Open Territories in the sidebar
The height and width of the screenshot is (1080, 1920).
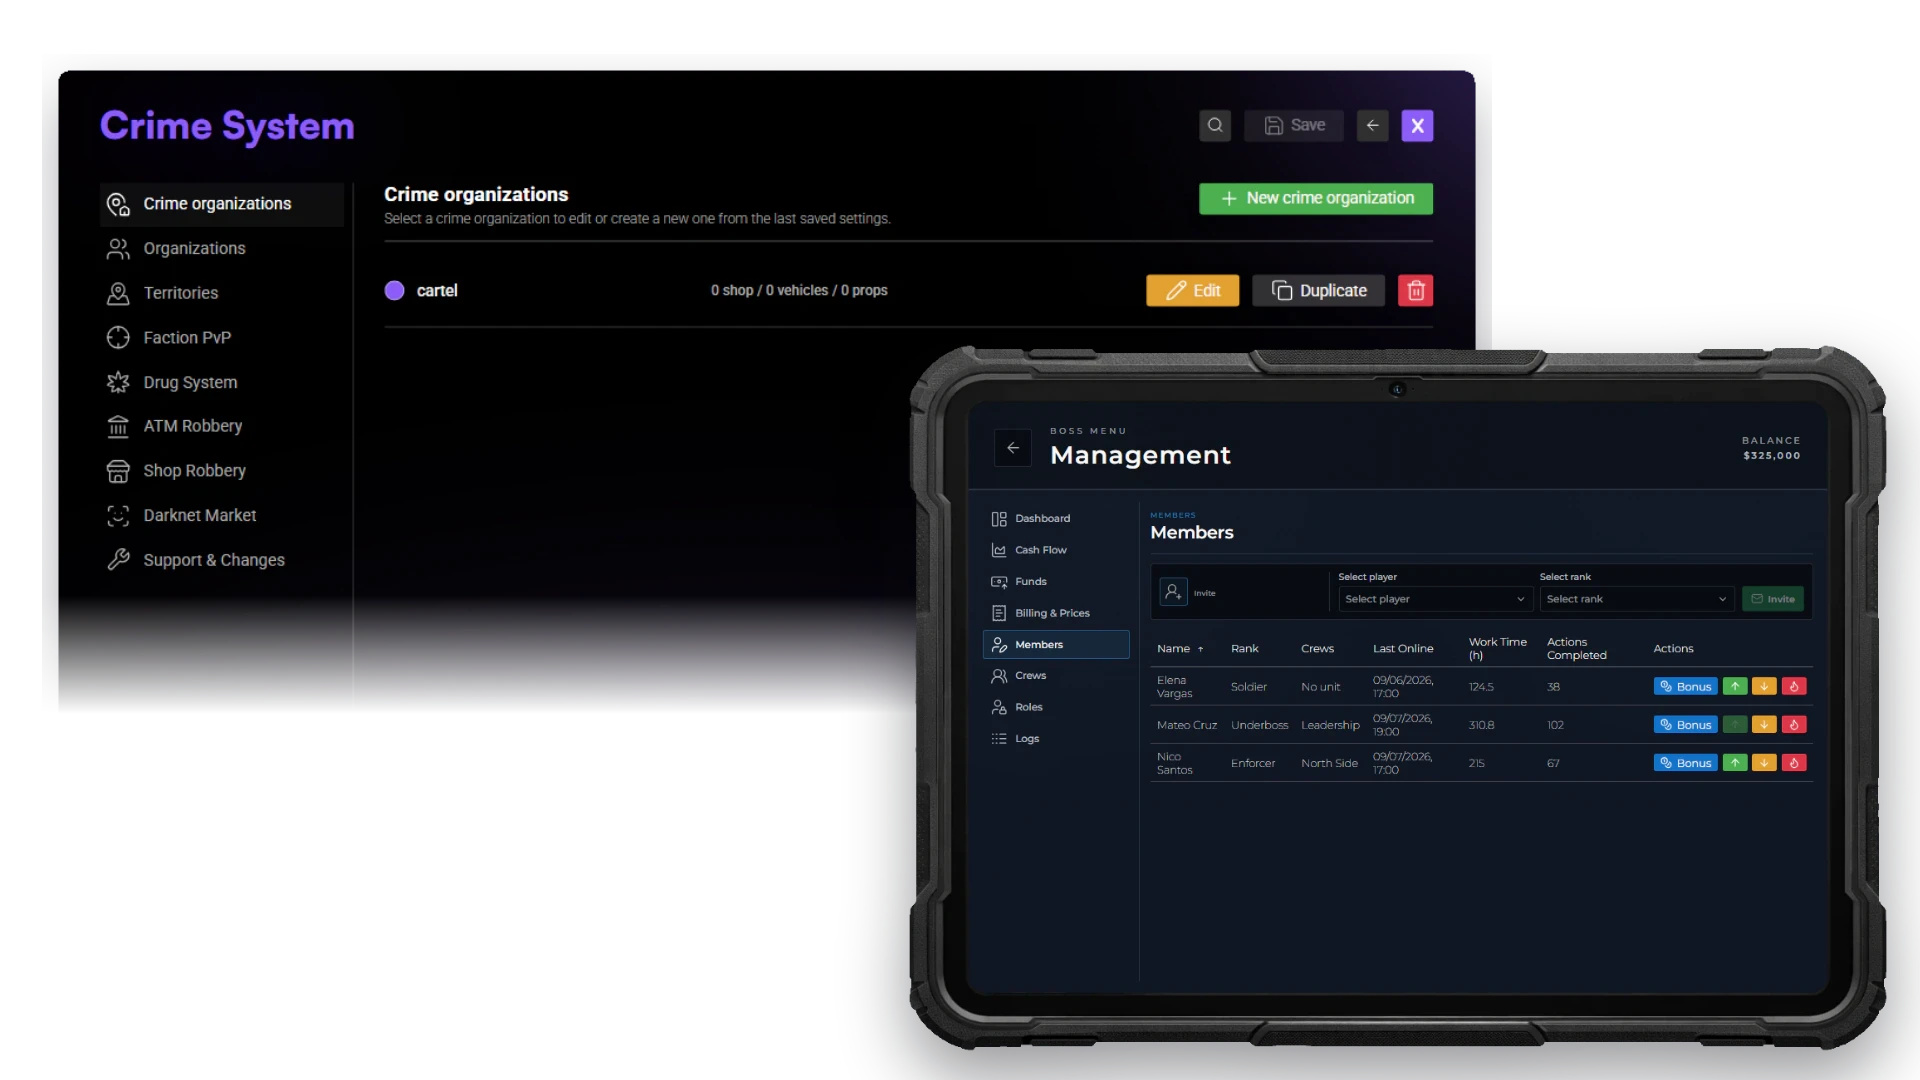coord(222,293)
